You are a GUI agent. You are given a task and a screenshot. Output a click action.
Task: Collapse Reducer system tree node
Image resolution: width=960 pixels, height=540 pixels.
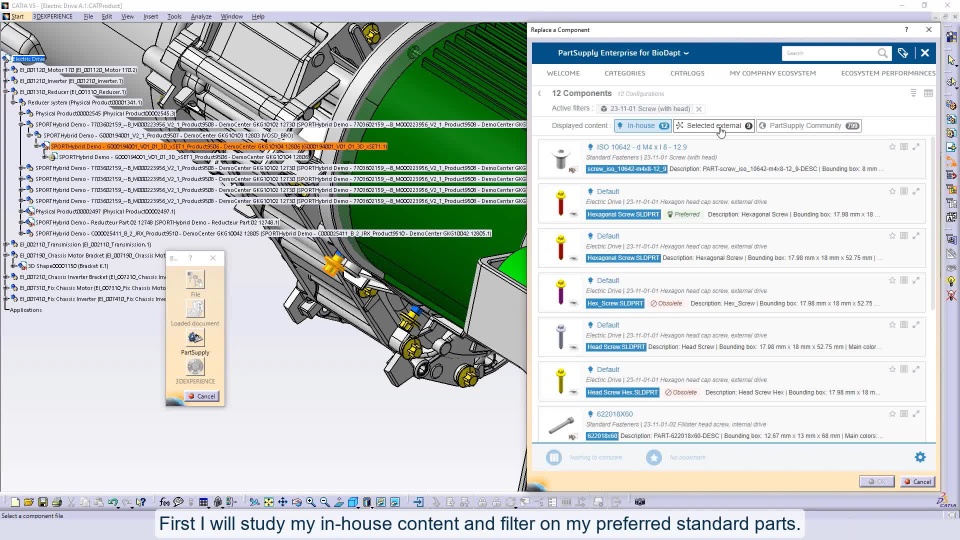point(15,102)
